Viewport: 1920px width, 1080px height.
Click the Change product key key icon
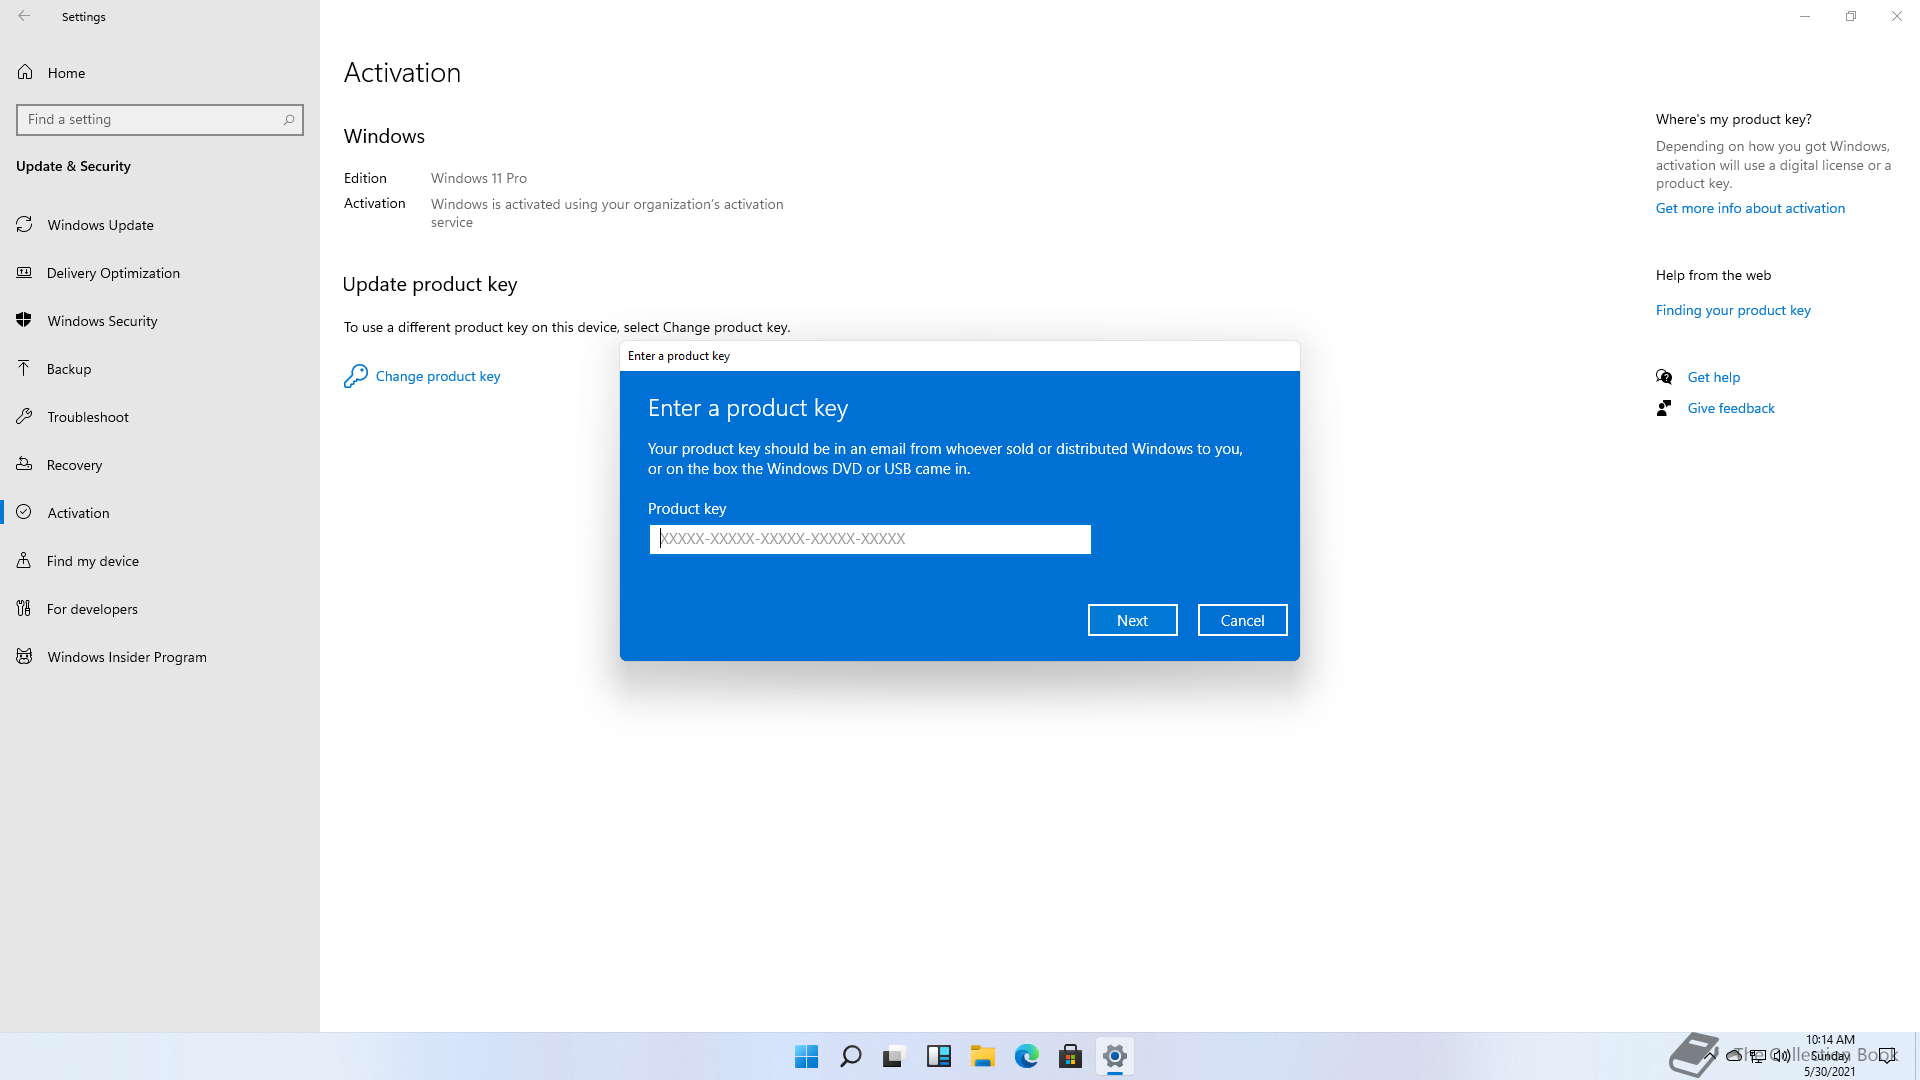pyautogui.click(x=356, y=376)
